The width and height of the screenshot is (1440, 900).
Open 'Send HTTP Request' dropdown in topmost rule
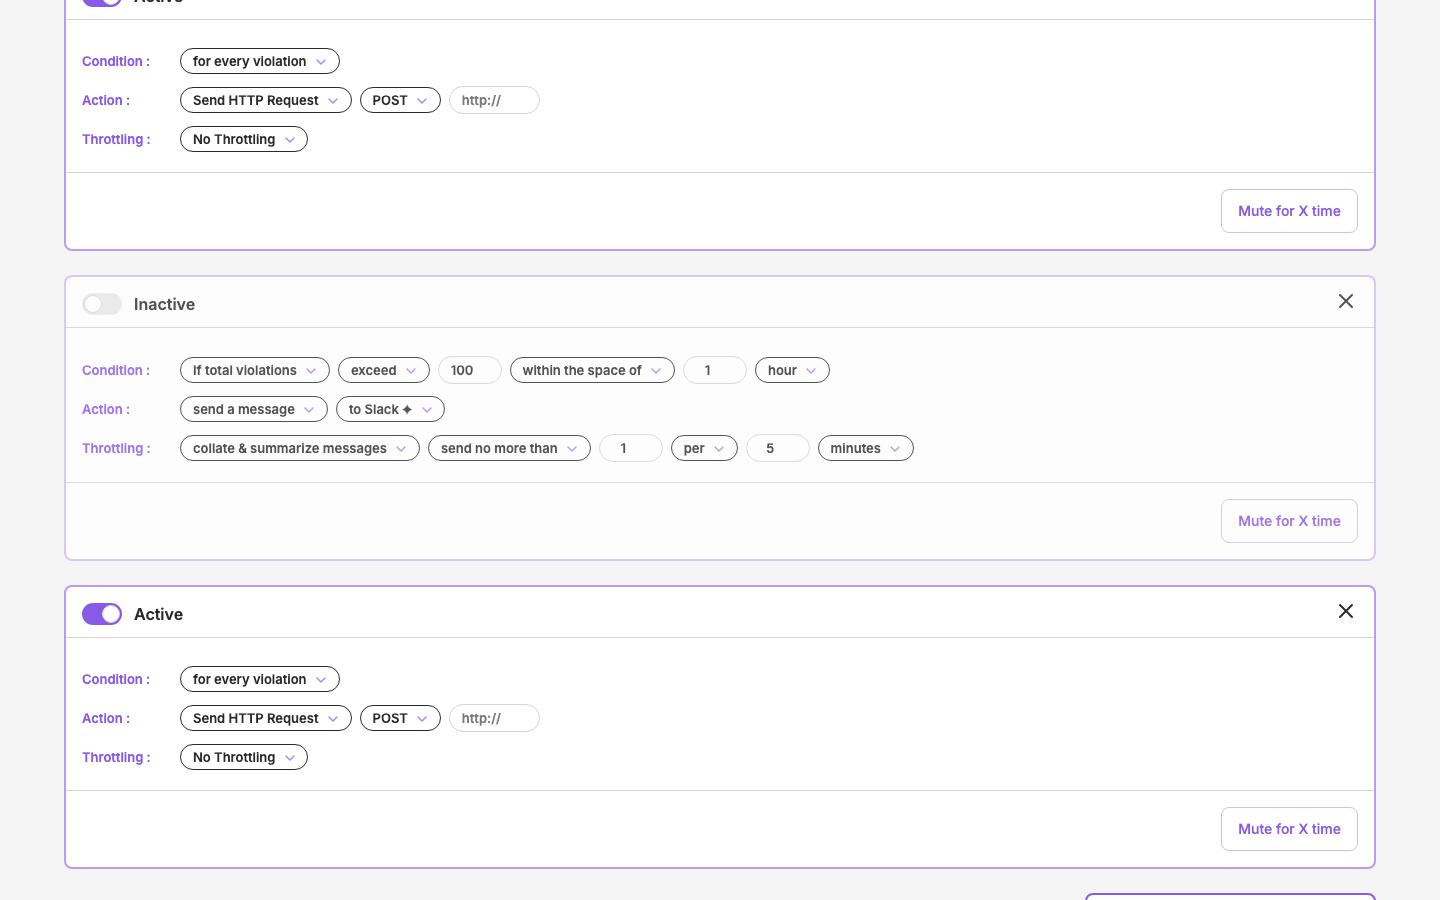[x=266, y=100]
